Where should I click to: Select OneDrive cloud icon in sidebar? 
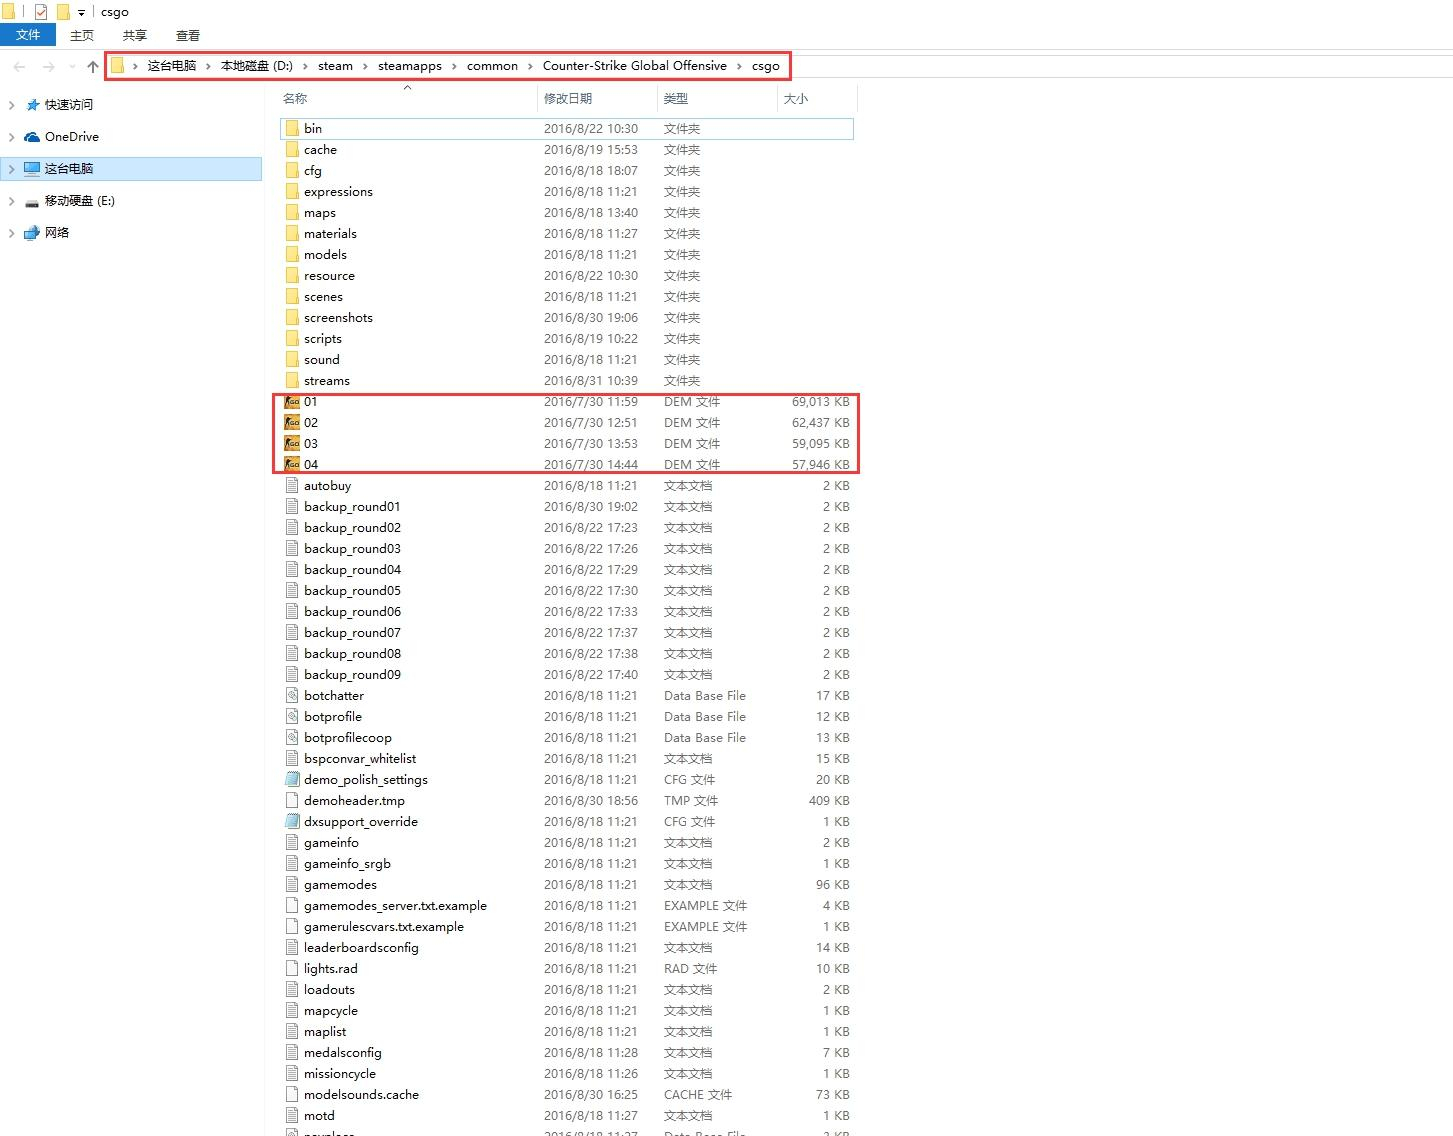tap(32, 137)
